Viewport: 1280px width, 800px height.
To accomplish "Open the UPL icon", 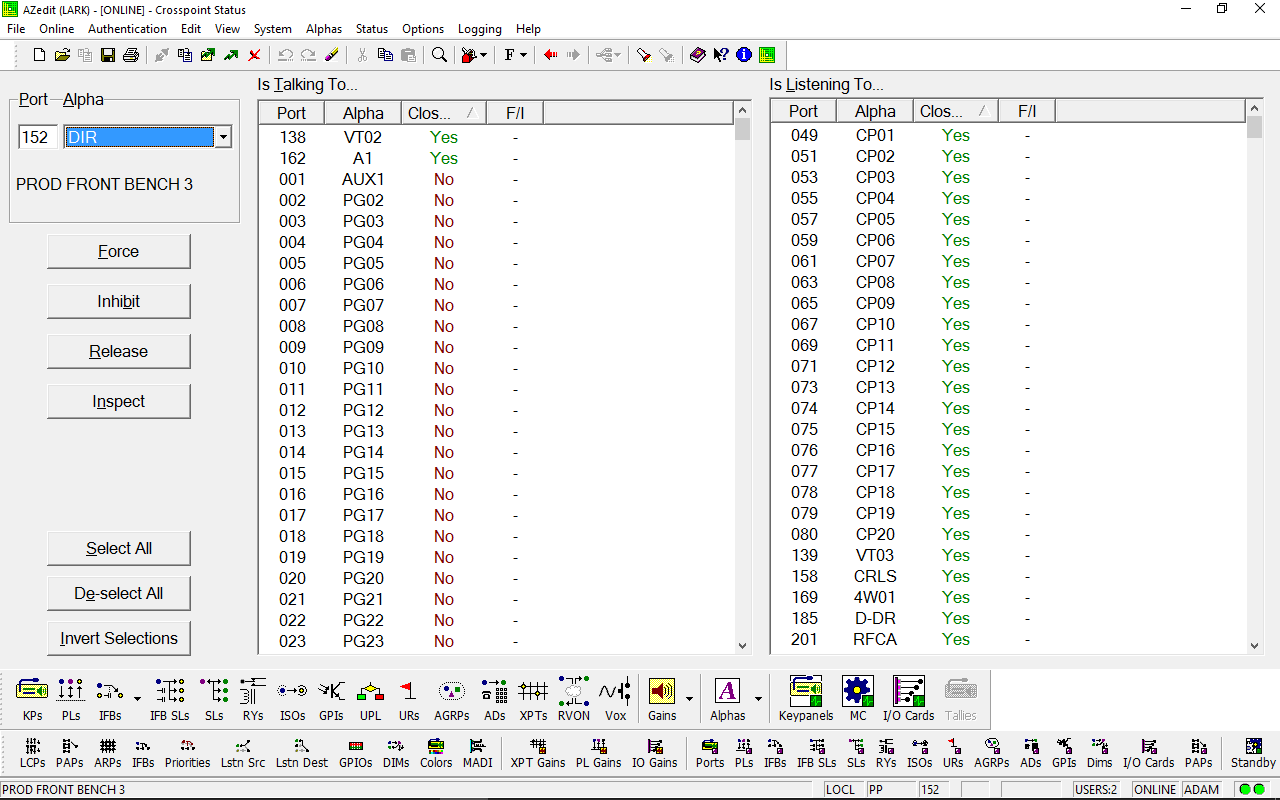I will pos(371,699).
